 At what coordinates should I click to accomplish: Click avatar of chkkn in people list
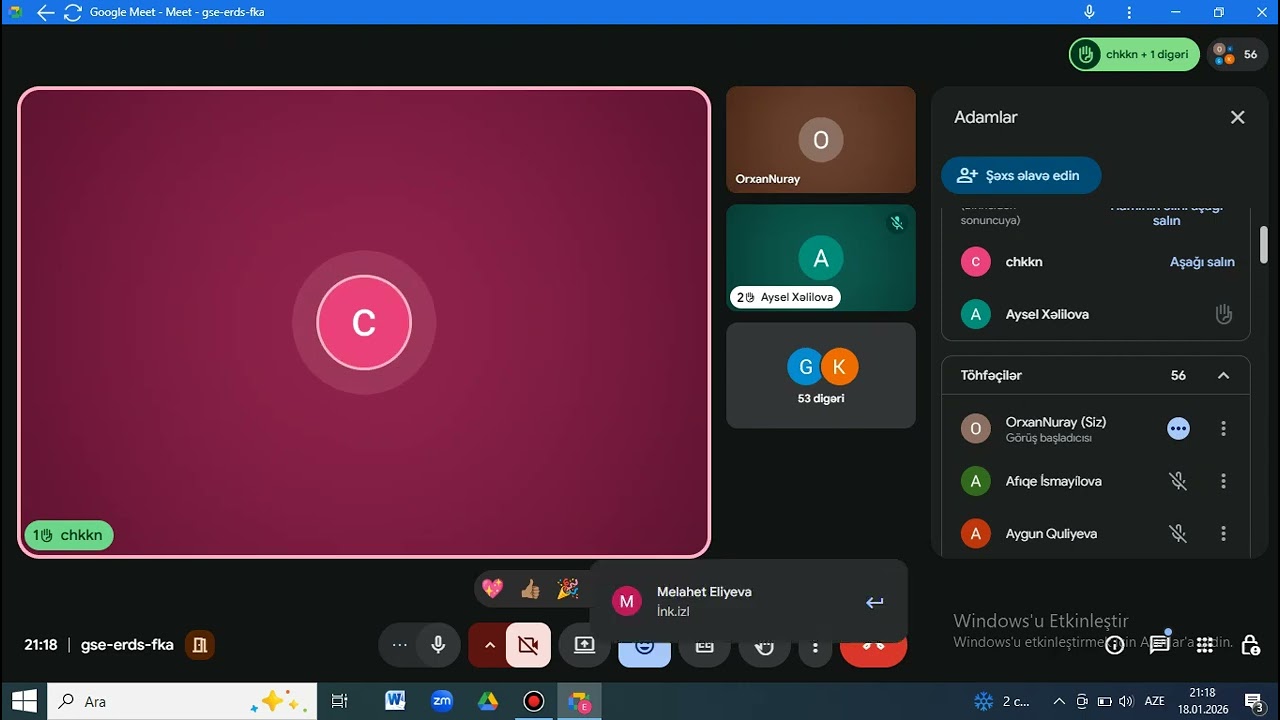pyautogui.click(x=975, y=262)
